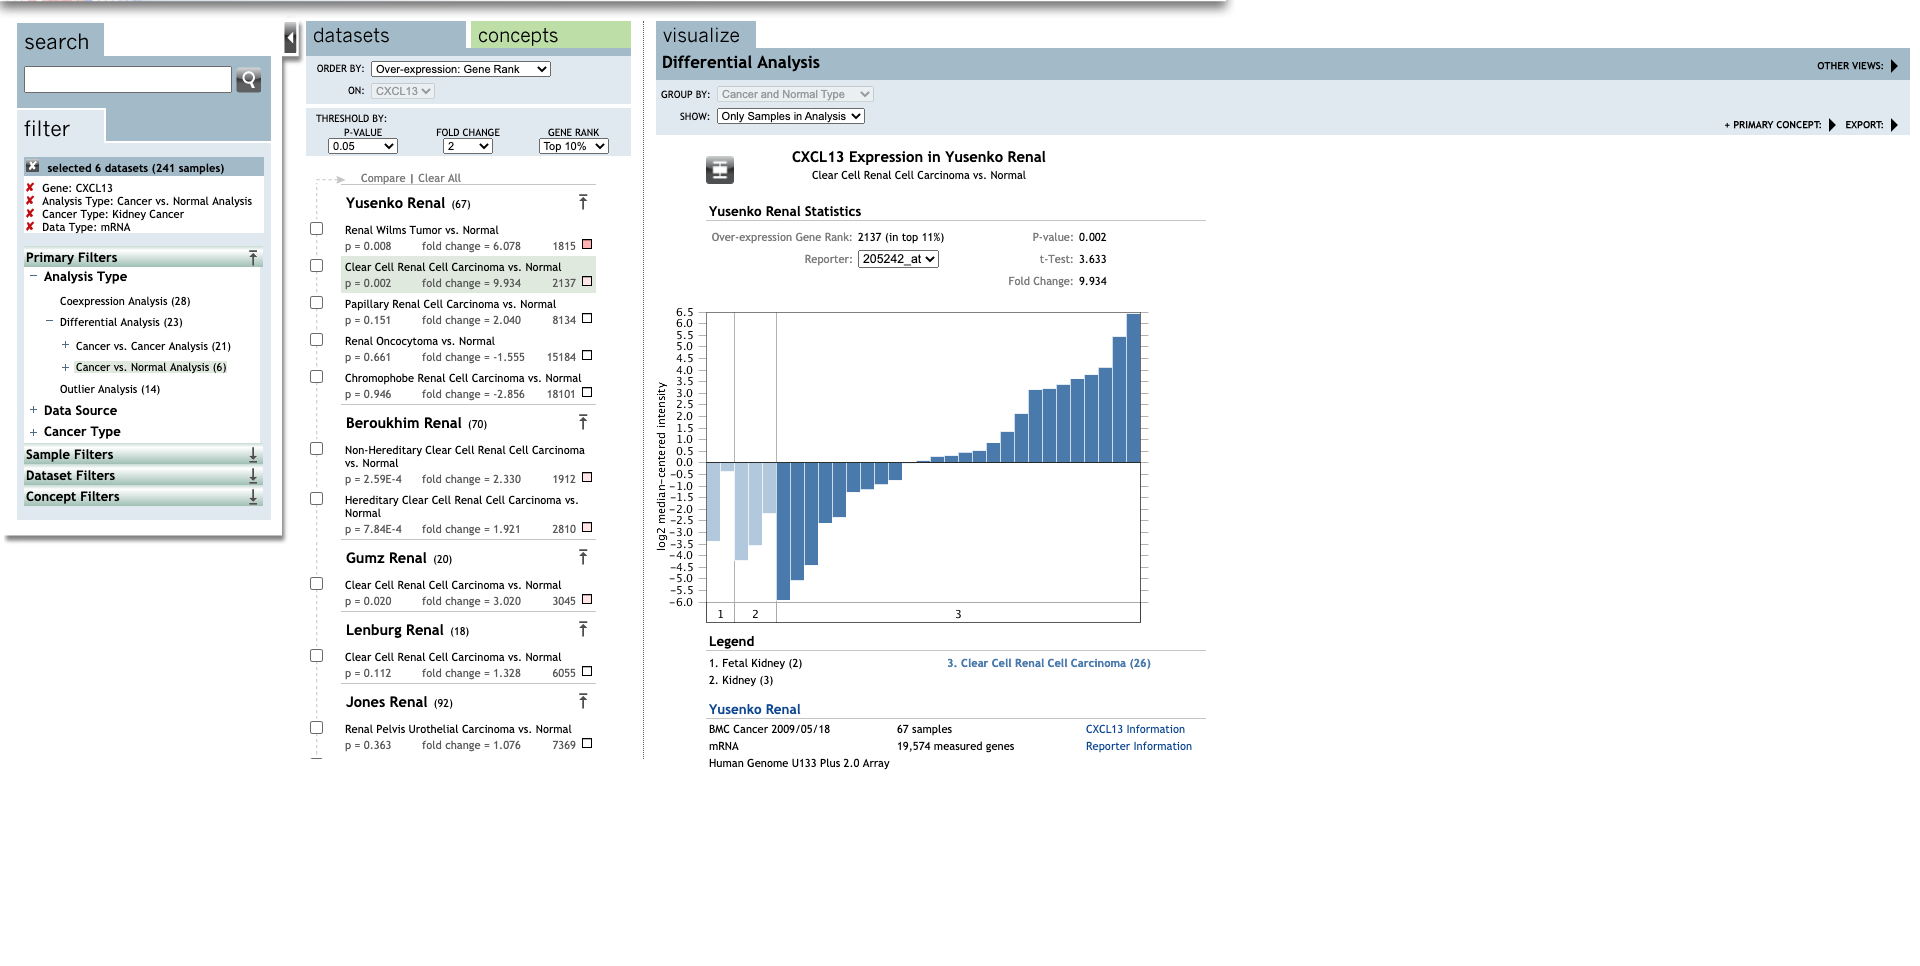Open the Order By dropdown
The height and width of the screenshot is (966, 1920).
[461, 69]
